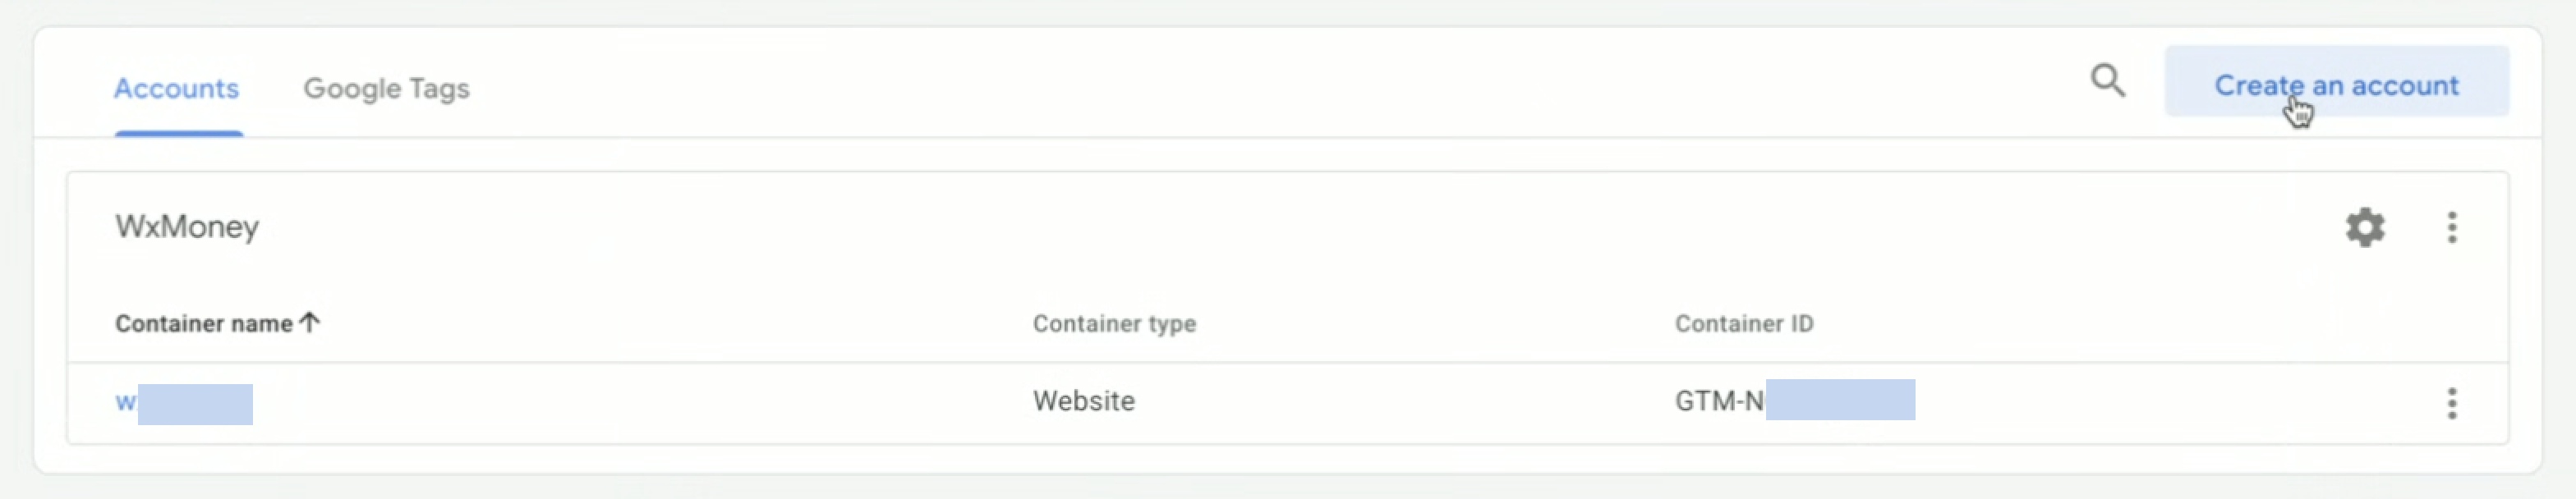Switch to the Accounts tab

point(176,89)
